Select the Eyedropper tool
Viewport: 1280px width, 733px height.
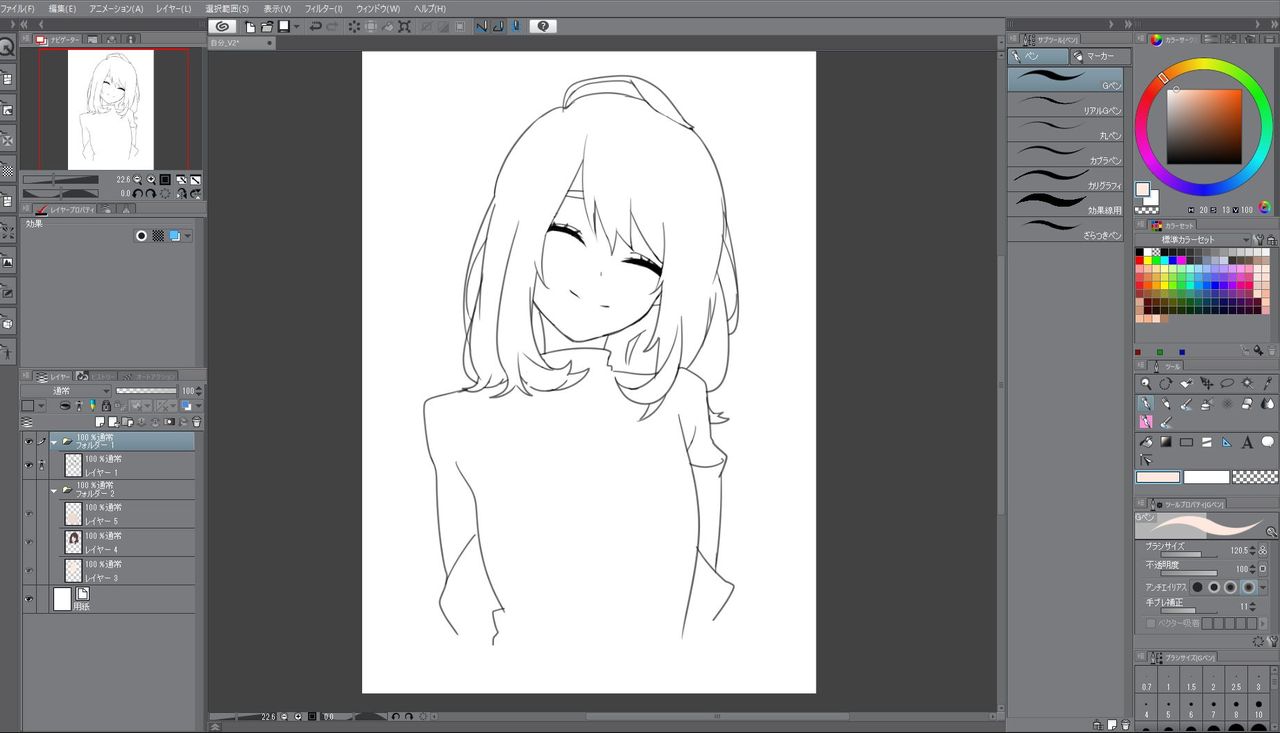pos(1268,383)
